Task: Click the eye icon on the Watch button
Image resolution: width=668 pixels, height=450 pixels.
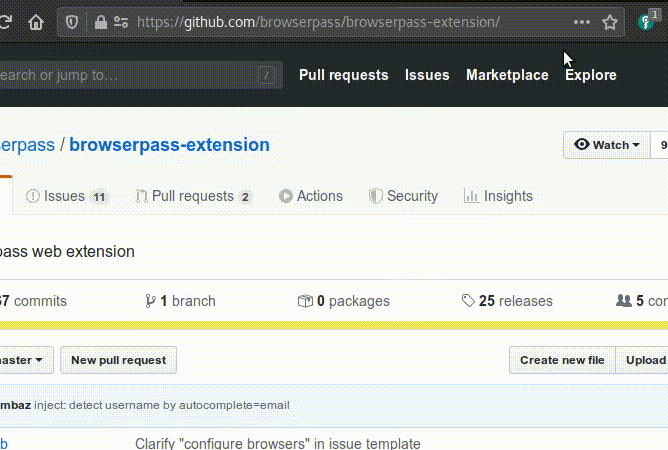Action: point(582,144)
